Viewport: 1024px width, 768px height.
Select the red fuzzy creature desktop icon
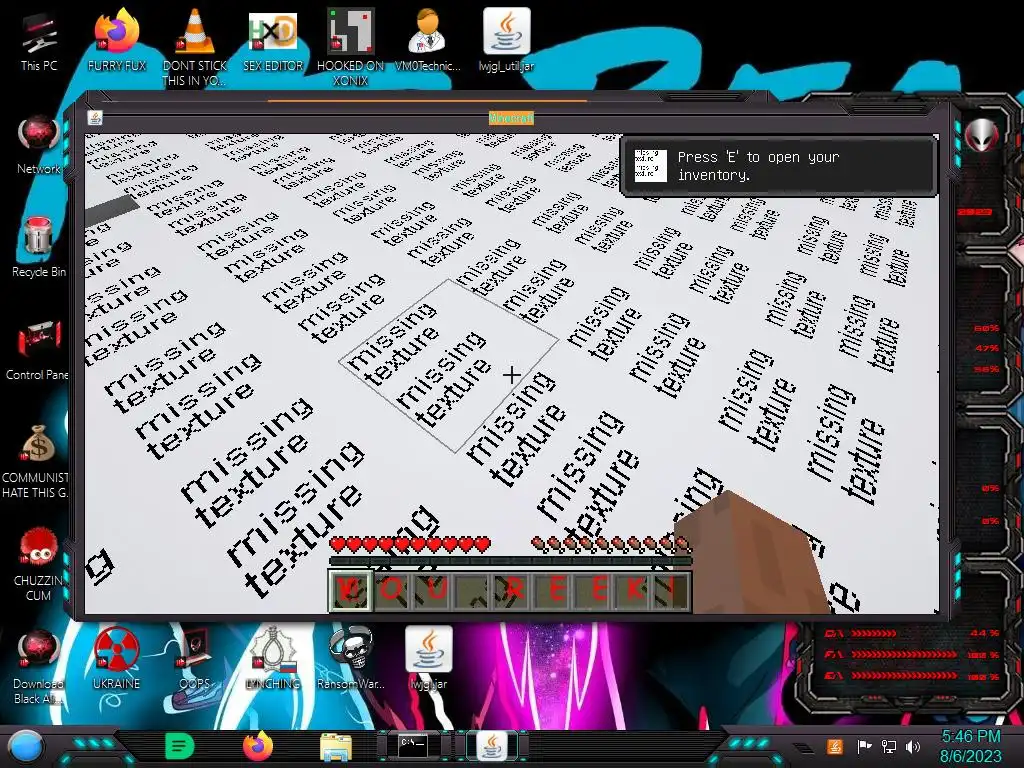coord(38,563)
